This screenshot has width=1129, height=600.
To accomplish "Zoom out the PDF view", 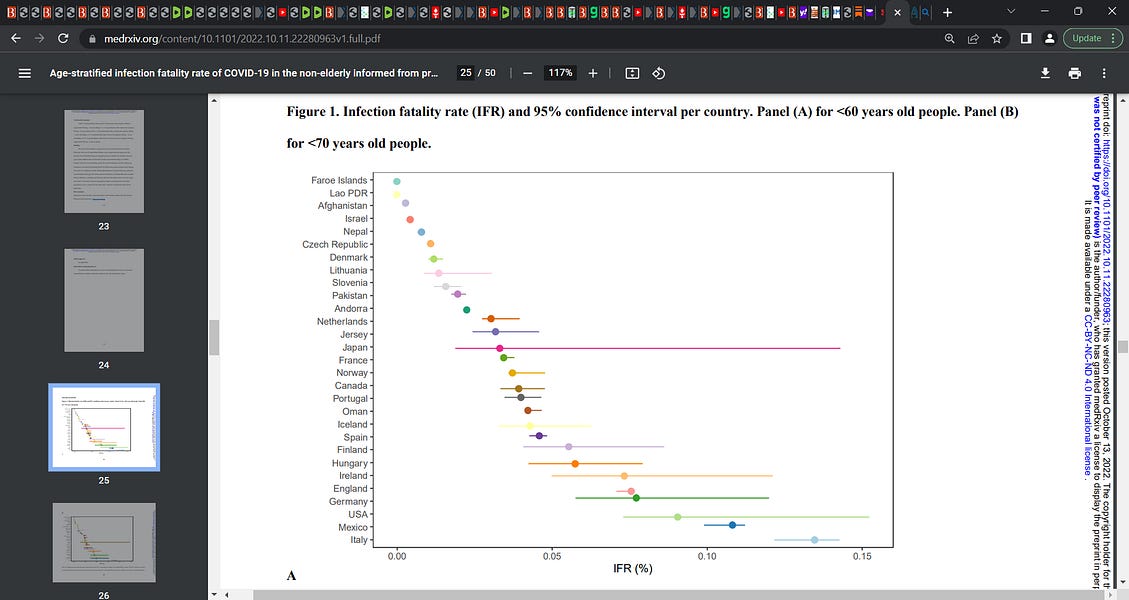I will (x=527, y=72).
